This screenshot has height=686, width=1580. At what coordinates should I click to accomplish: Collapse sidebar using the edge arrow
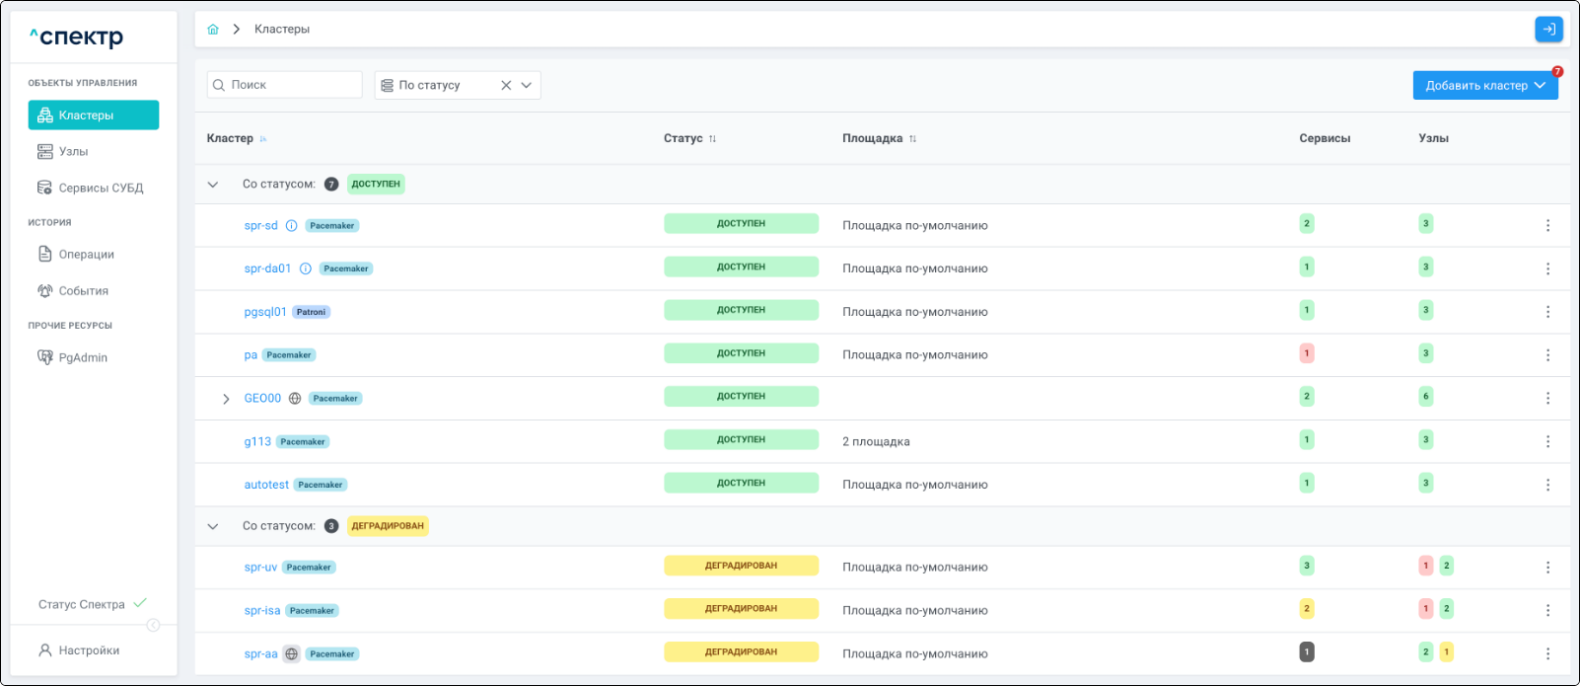tap(153, 625)
